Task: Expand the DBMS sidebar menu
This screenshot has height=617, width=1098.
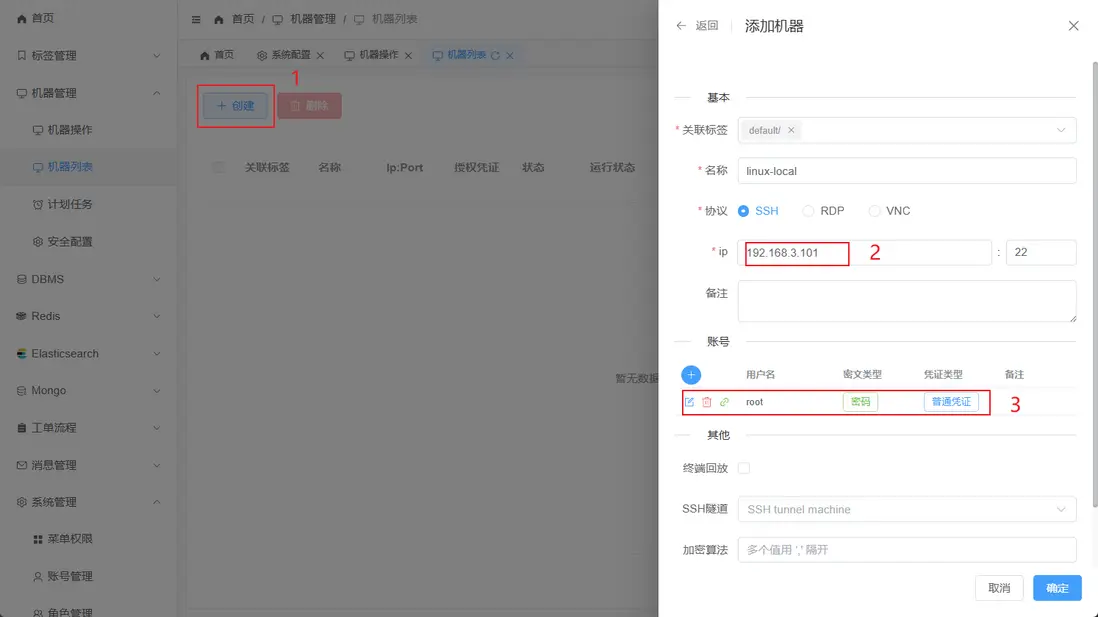Action: coord(88,279)
